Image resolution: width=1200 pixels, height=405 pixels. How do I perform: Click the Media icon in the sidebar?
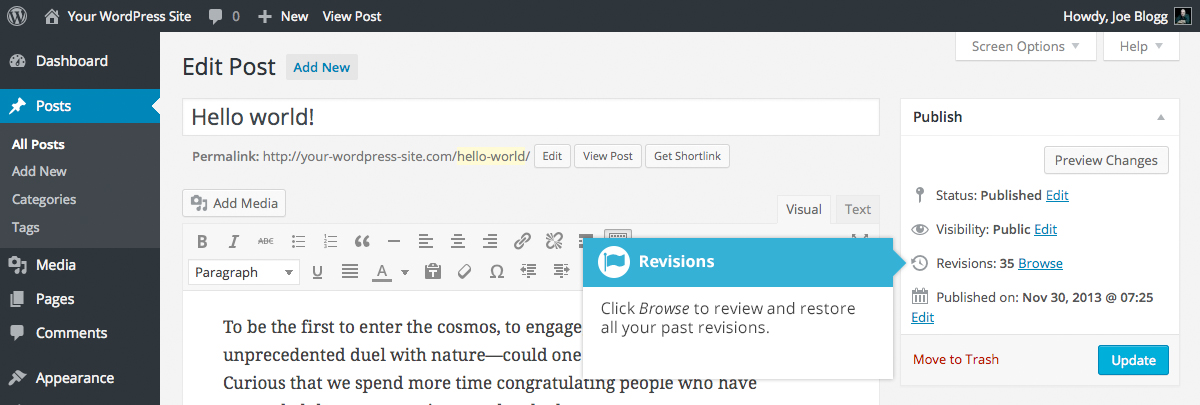(18, 265)
